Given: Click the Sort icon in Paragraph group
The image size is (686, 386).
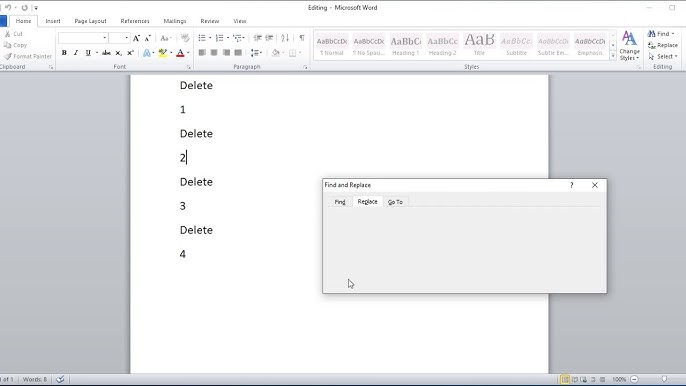Looking at the screenshot, I should (285, 38).
